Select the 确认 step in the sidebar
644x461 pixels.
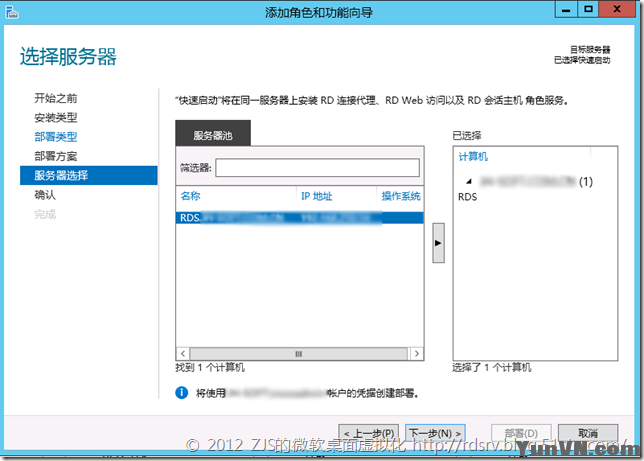pos(45,195)
